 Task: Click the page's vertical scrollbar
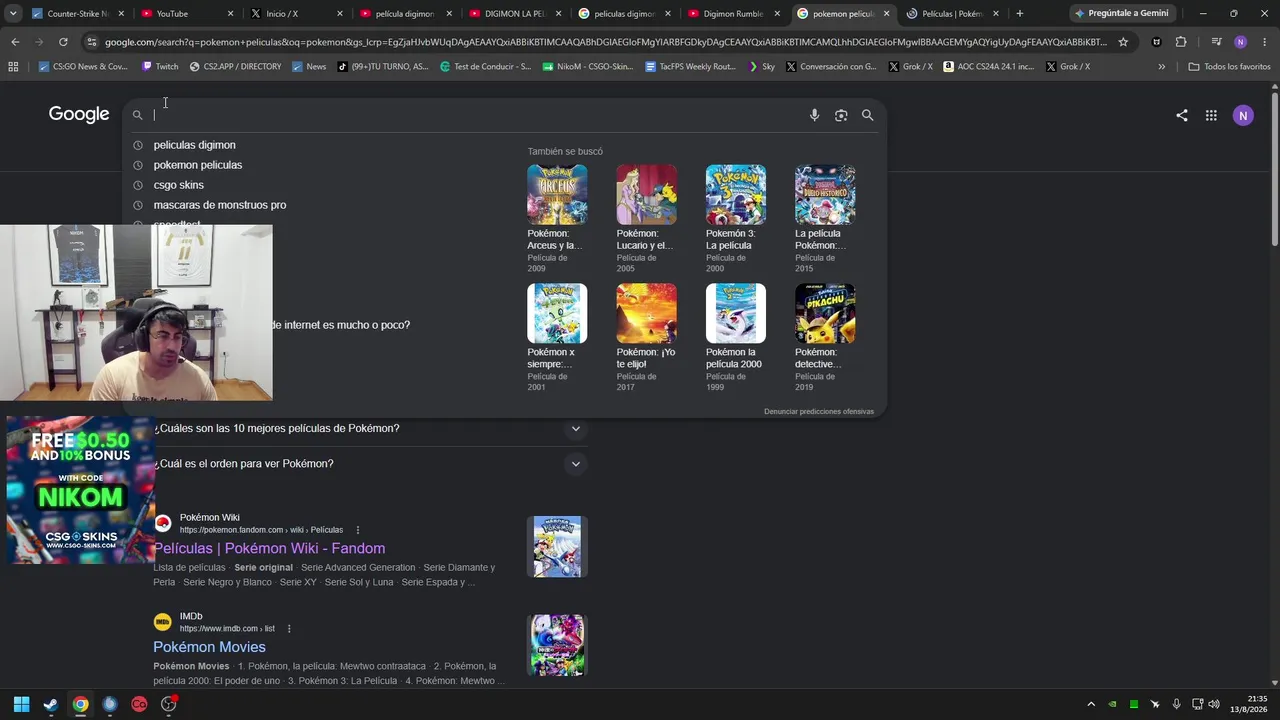(x=1275, y=170)
